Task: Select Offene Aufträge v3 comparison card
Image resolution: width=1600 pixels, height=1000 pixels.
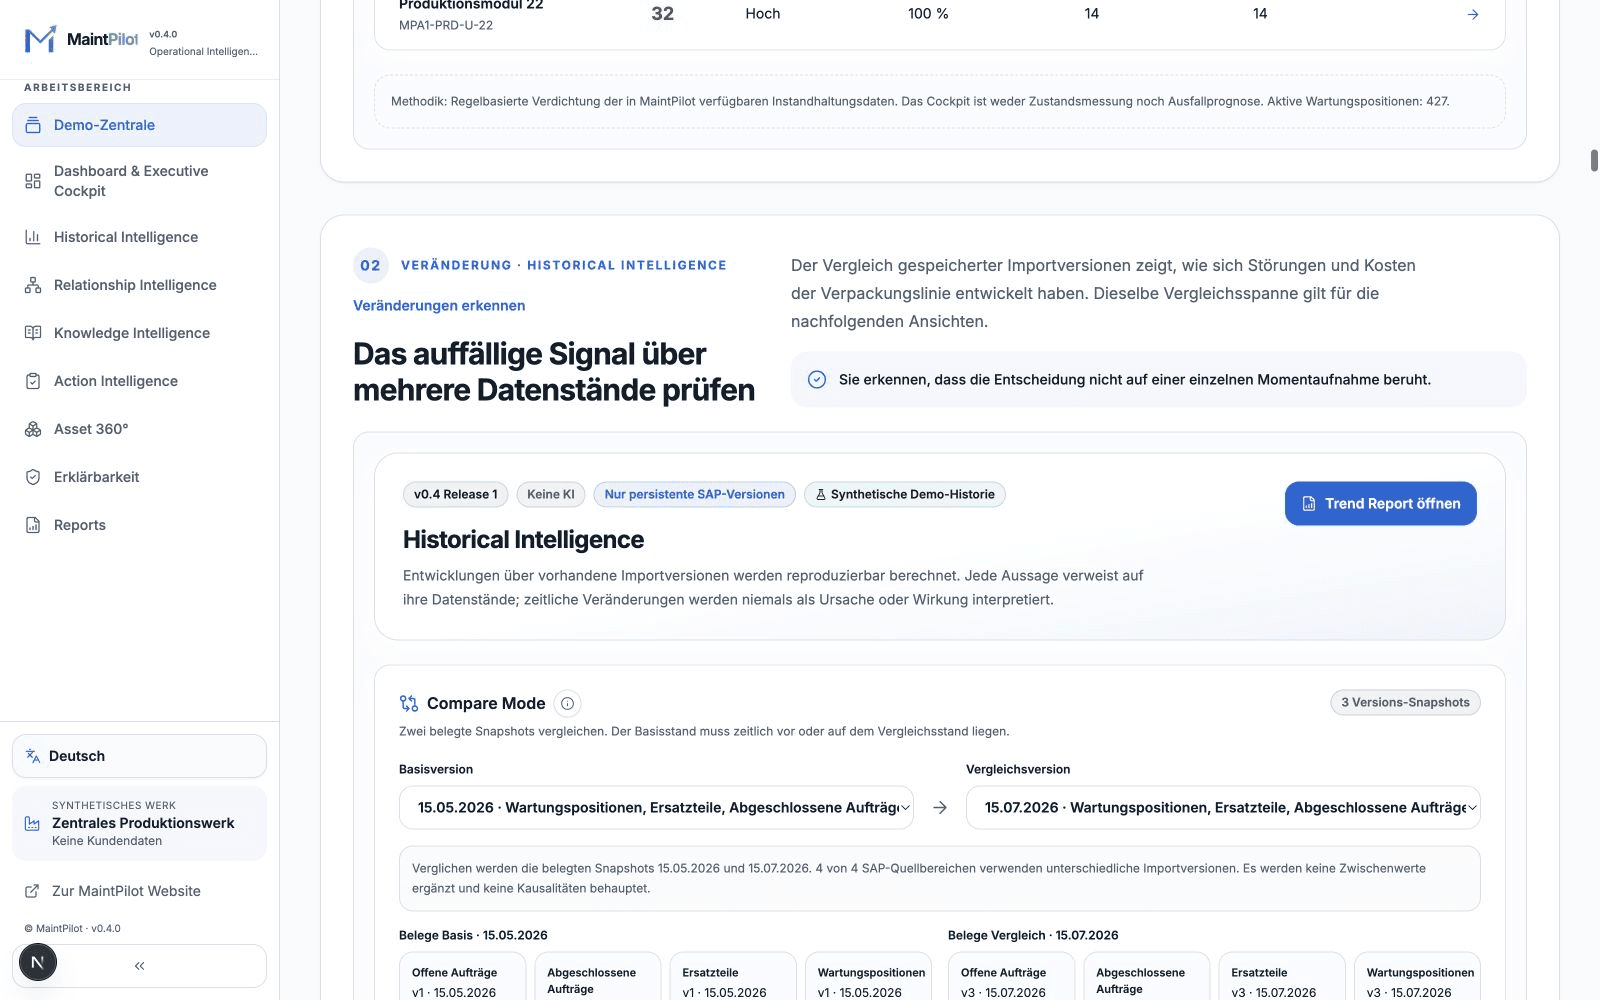Action: 1011,977
